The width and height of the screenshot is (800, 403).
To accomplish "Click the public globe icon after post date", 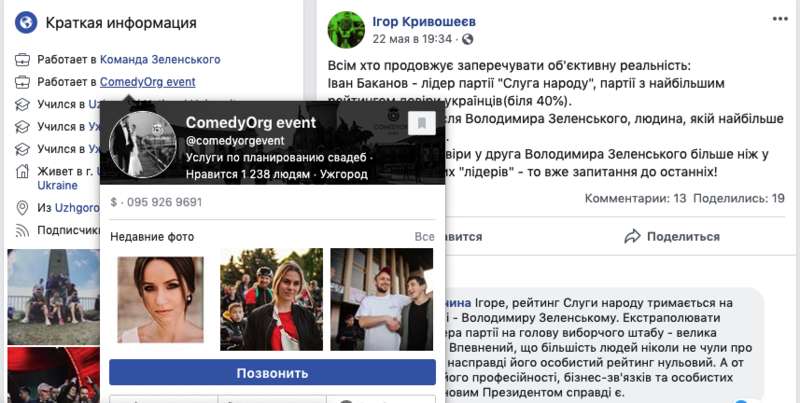I will pyautogui.click(x=467, y=39).
